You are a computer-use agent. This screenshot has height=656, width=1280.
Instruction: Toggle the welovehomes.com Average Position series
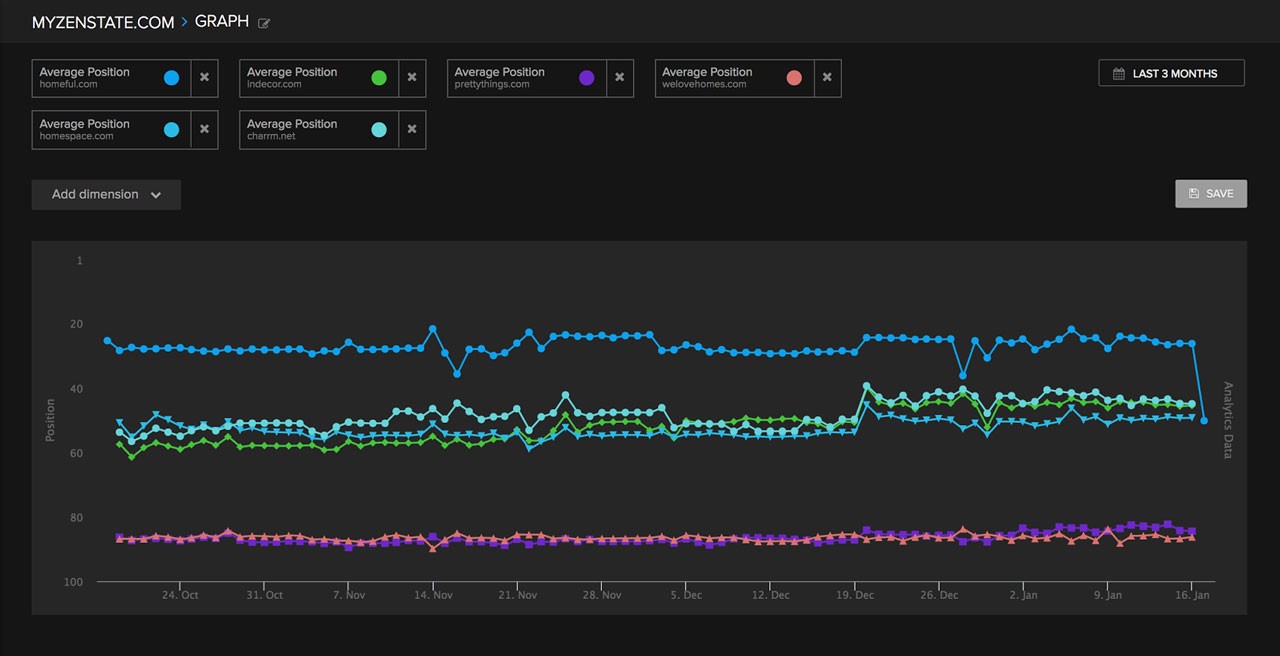pyautogui.click(x=727, y=77)
